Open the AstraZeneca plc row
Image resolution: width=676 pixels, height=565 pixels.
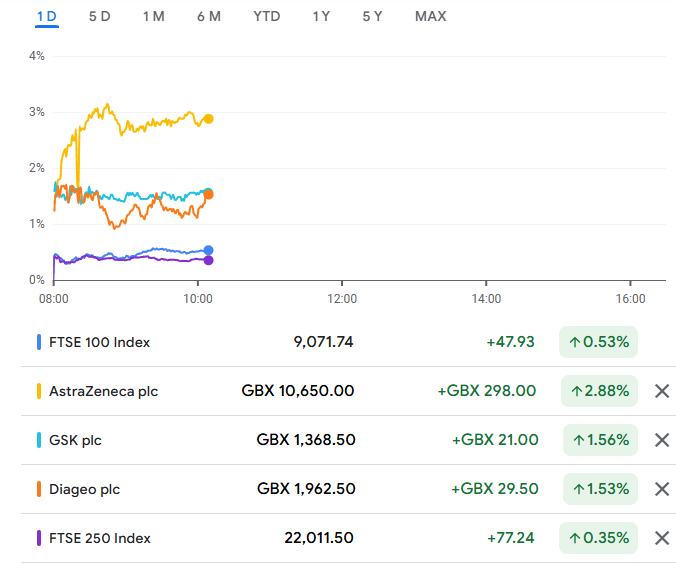tap(348, 391)
